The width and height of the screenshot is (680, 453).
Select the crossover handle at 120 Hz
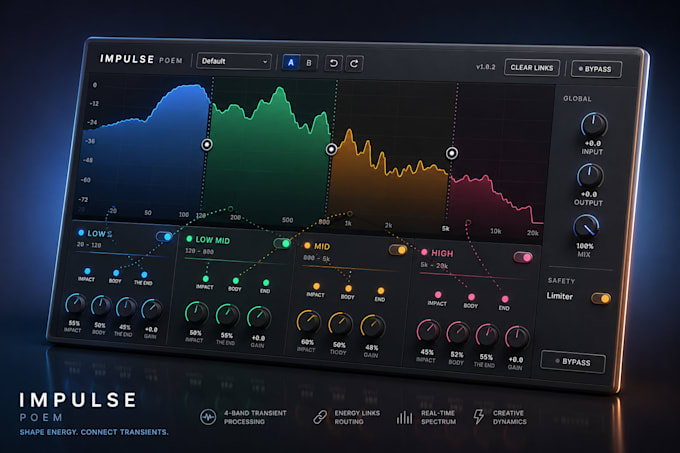point(207,144)
